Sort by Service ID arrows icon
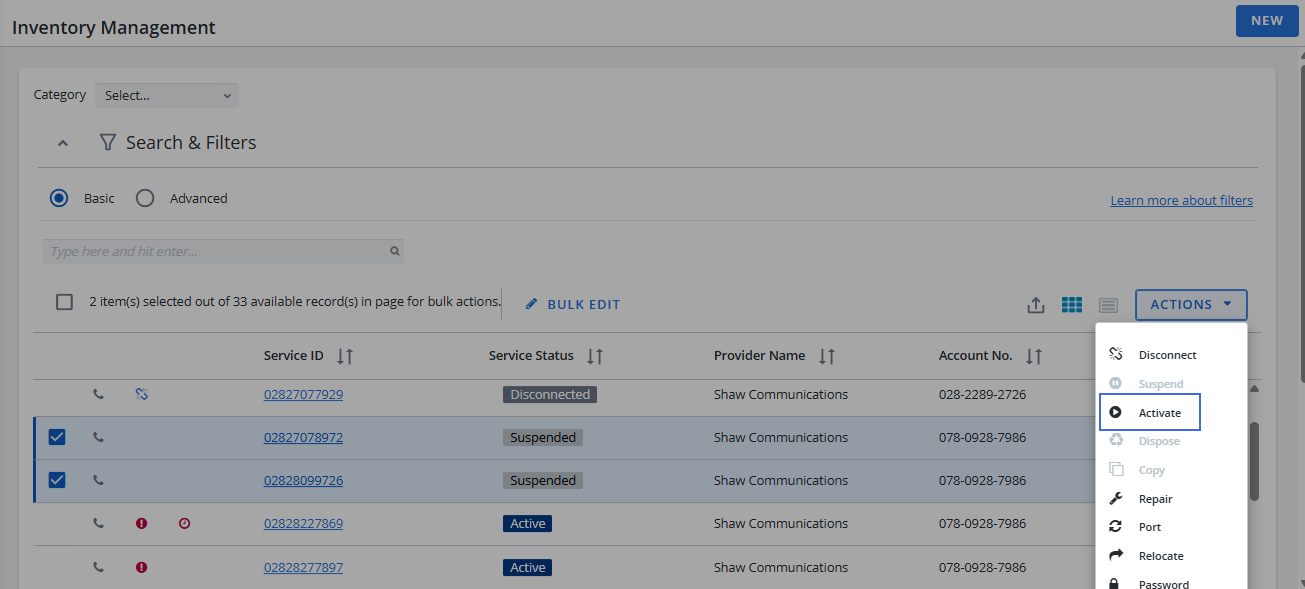The width and height of the screenshot is (1305, 589). click(345, 356)
